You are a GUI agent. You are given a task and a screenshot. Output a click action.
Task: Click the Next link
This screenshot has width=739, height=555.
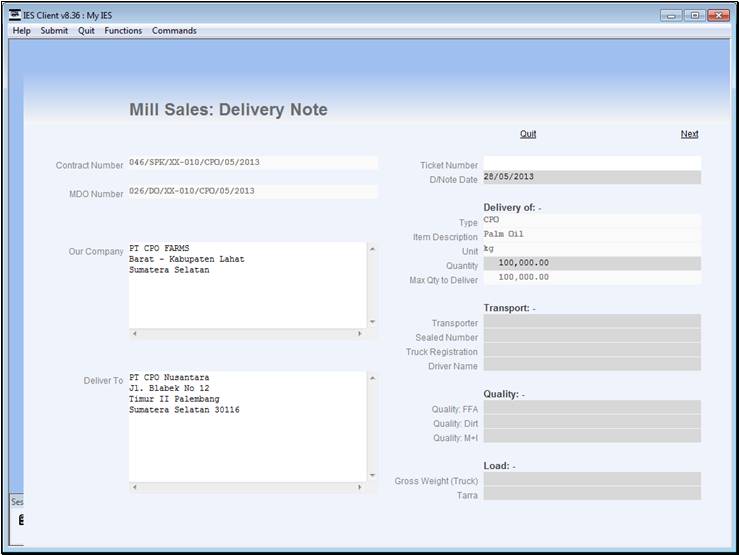tap(689, 134)
